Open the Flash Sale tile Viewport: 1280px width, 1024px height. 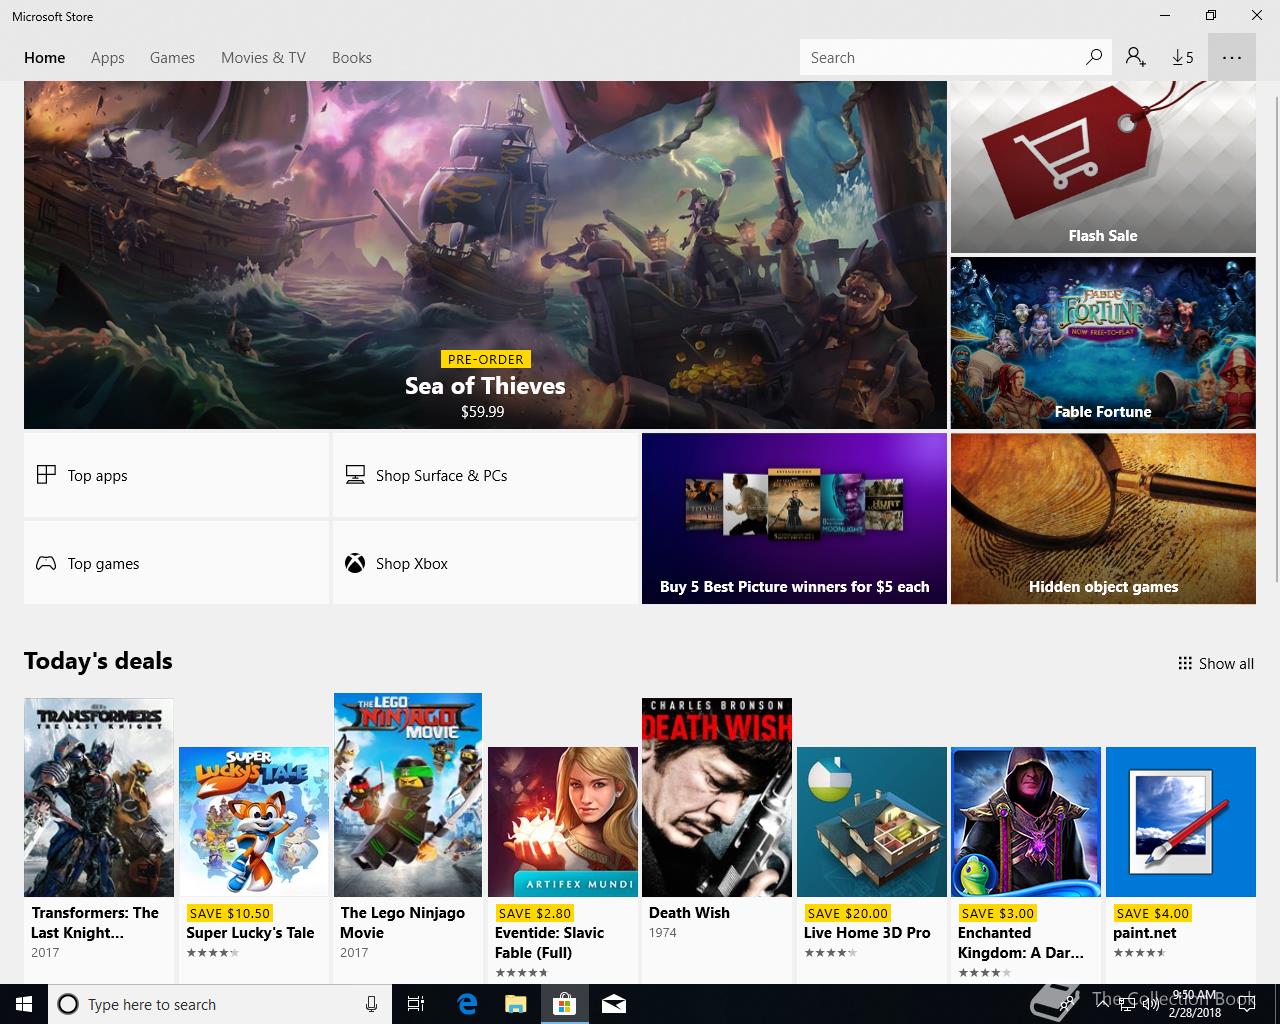[1103, 167]
